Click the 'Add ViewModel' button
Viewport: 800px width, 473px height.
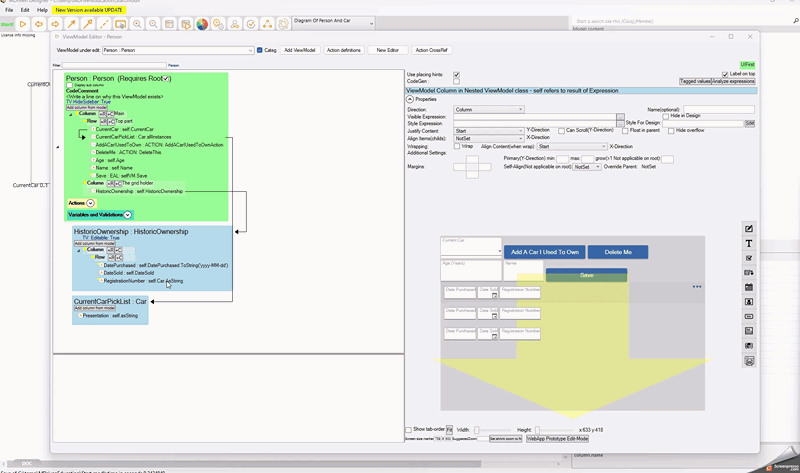point(300,50)
